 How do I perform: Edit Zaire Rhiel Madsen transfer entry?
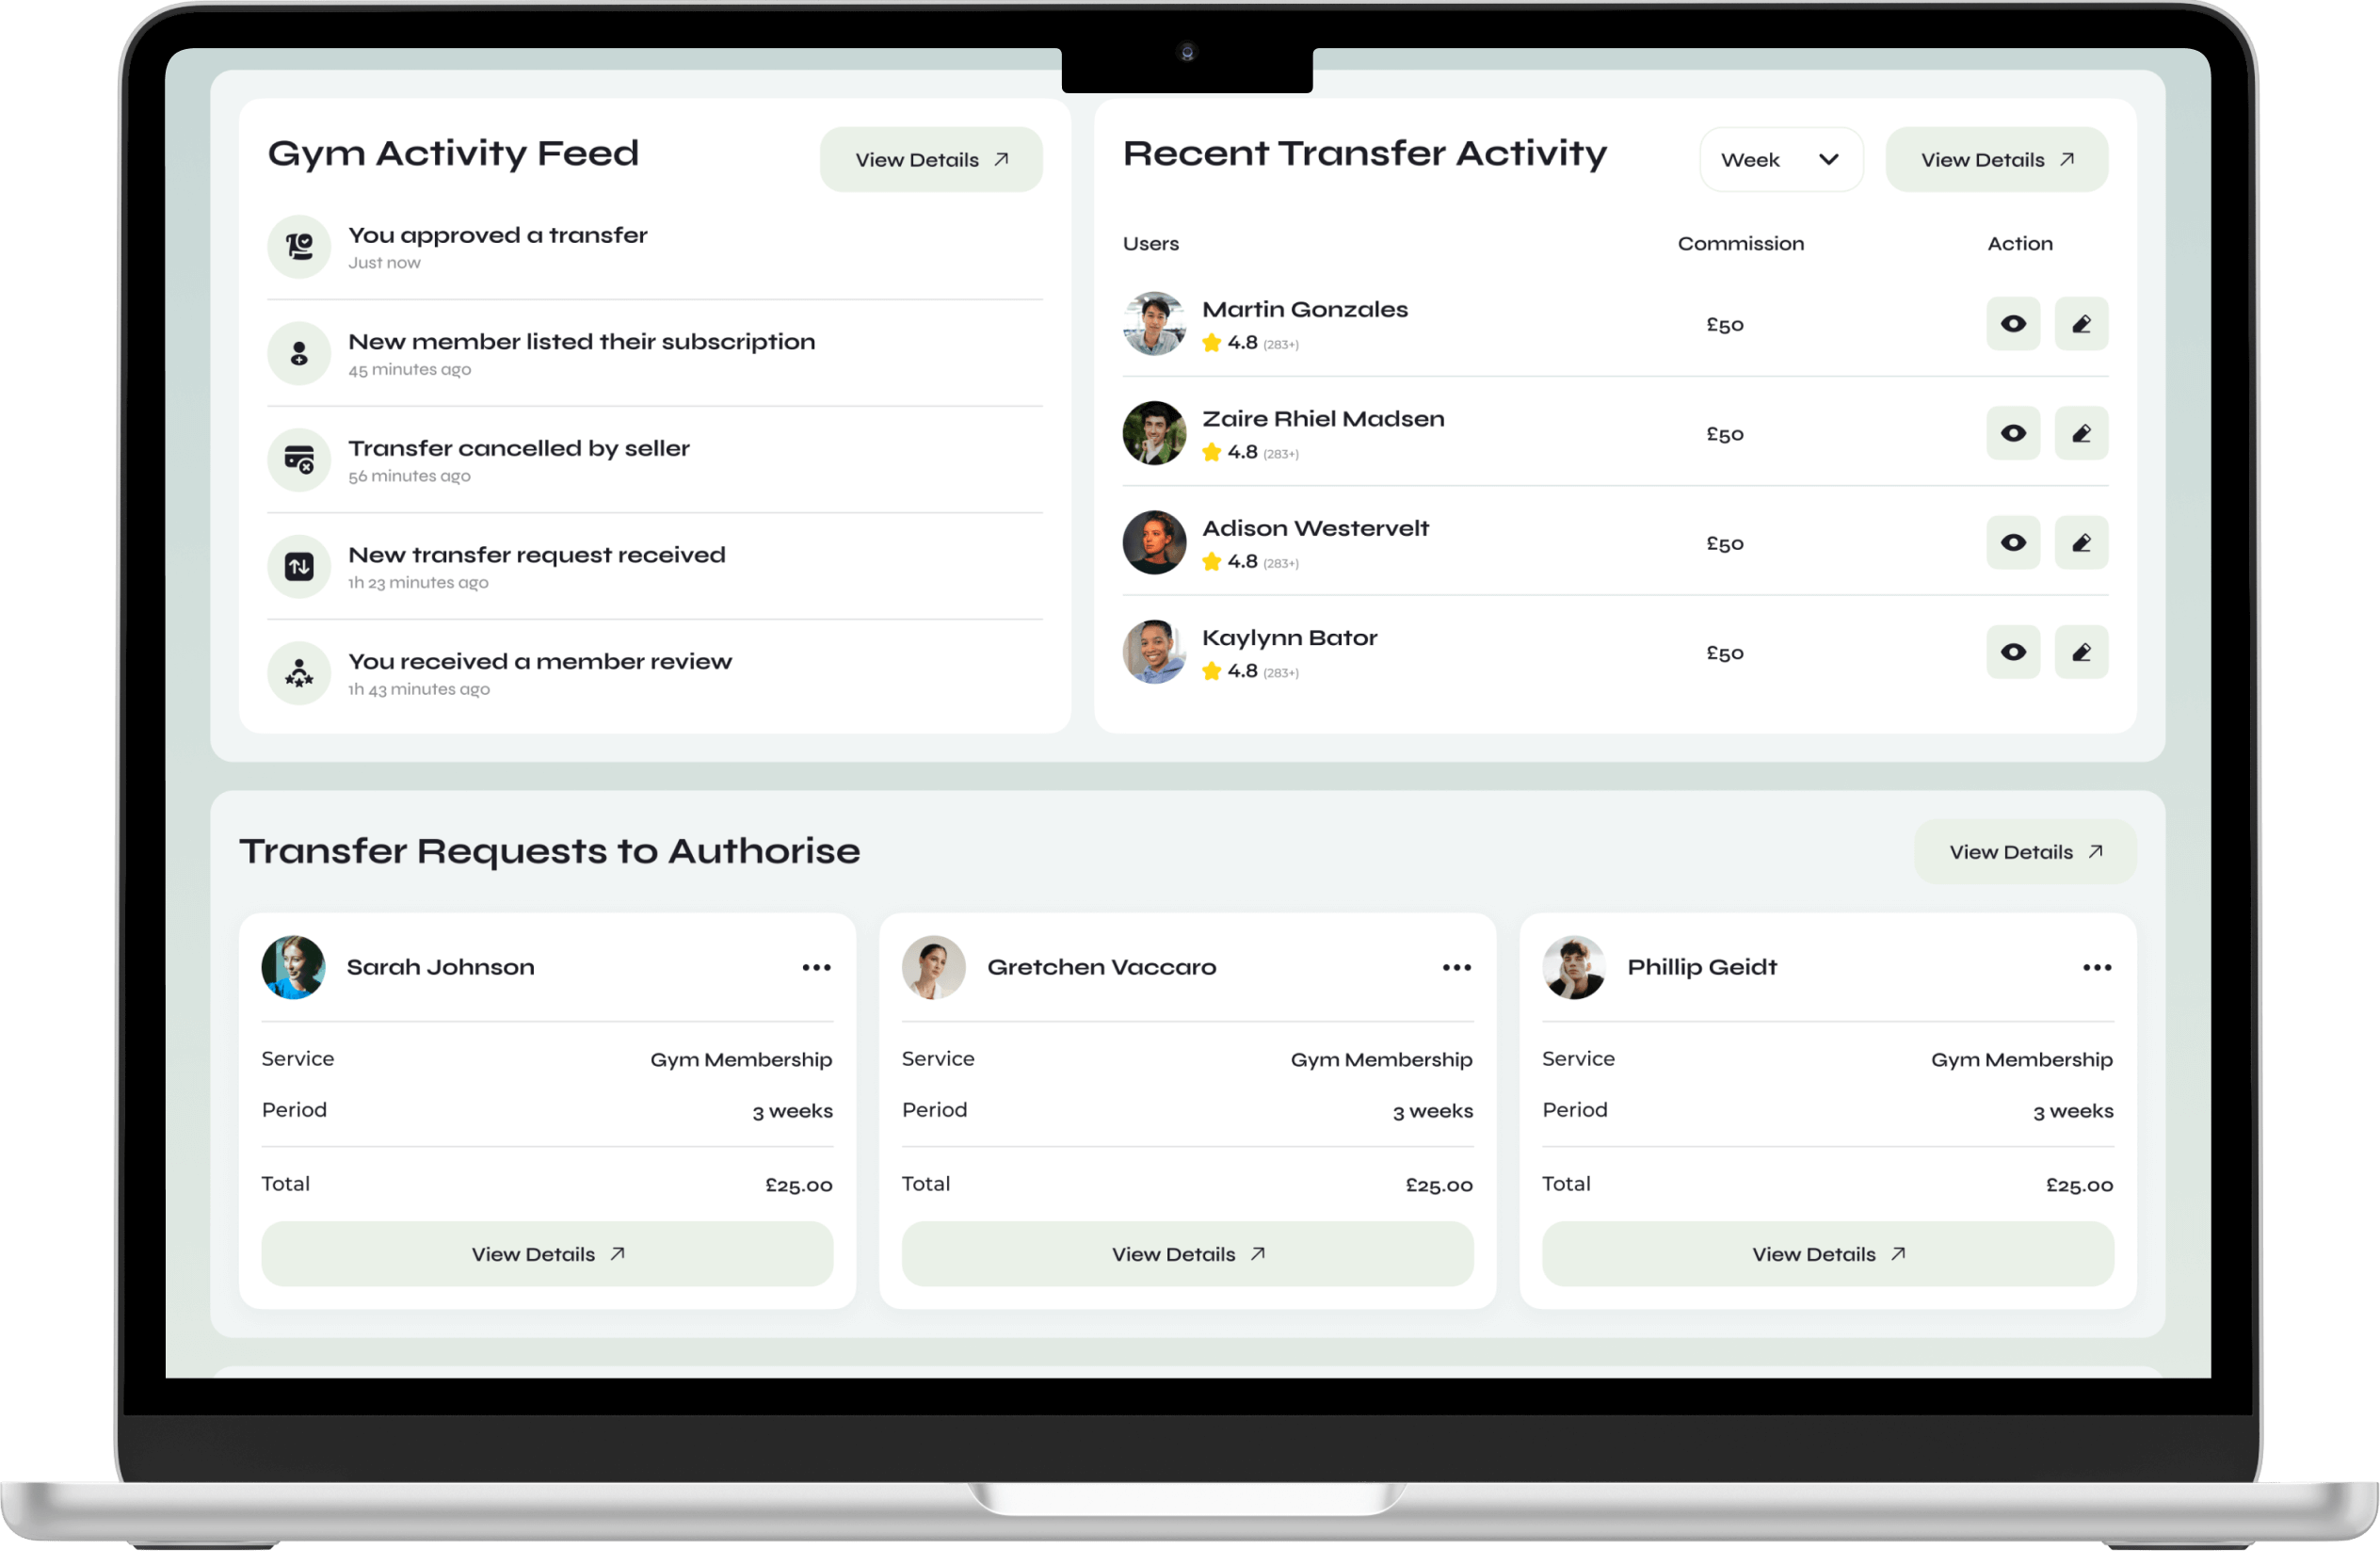pos(2081,433)
